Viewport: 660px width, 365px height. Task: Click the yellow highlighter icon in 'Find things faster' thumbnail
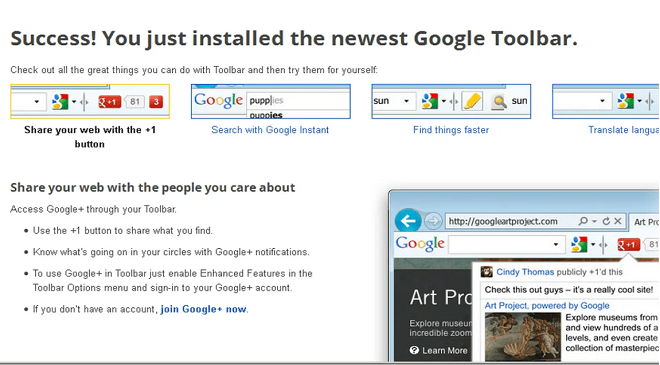pos(472,101)
